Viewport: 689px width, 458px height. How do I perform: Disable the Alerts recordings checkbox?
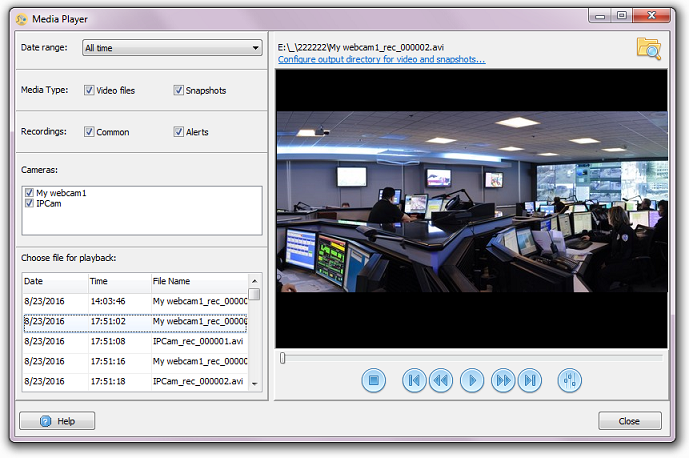[x=178, y=132]
